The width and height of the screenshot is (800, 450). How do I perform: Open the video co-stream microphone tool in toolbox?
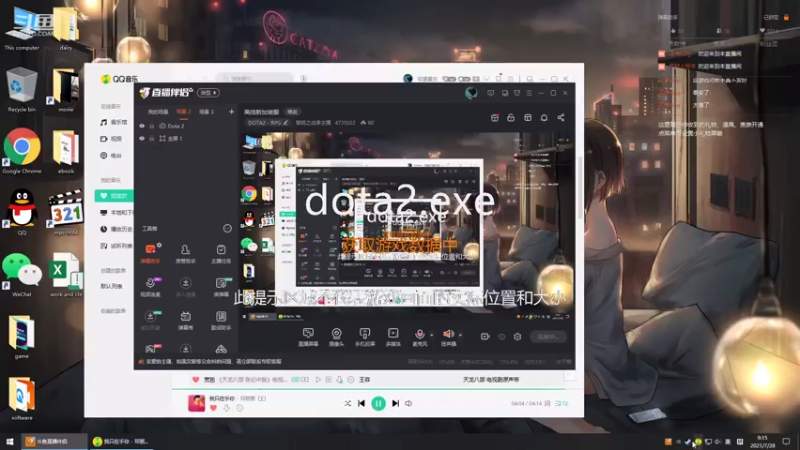pyautogui.click(x=150, y=287)
